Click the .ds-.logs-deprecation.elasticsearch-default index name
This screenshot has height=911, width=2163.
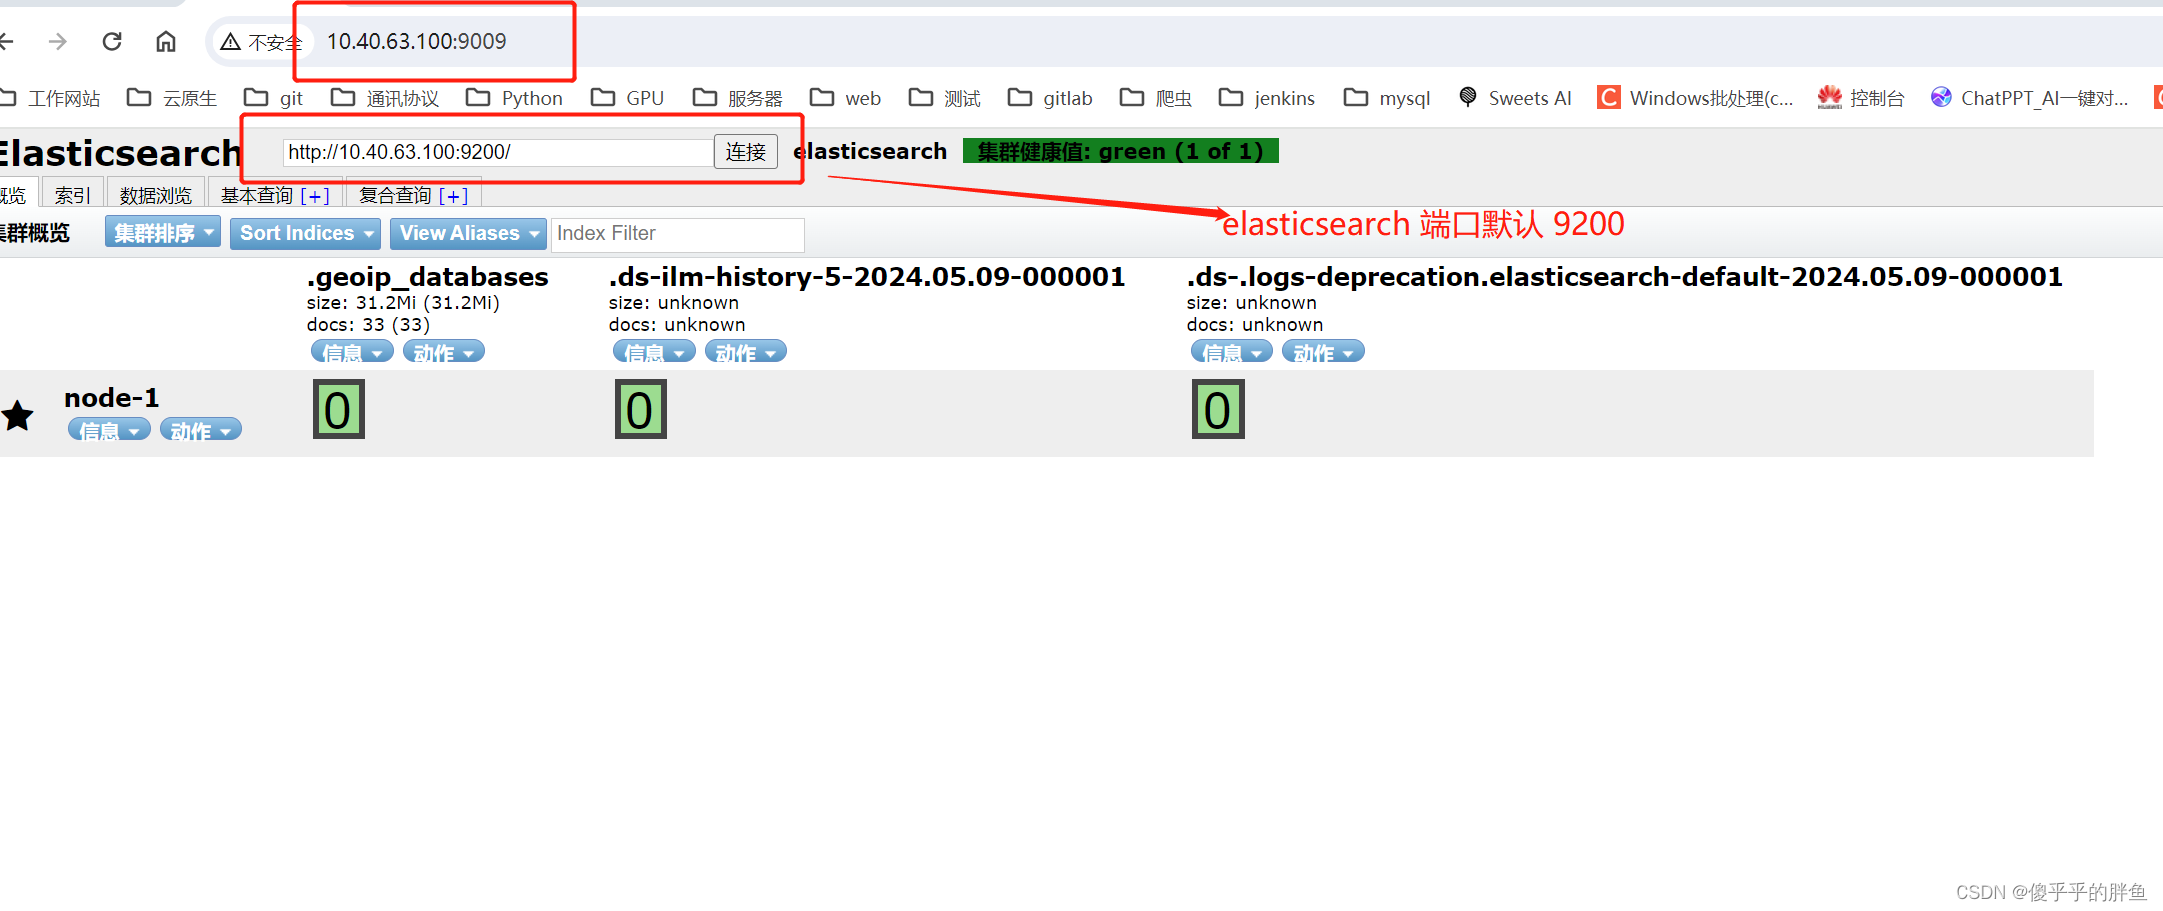pos(1625,276)
